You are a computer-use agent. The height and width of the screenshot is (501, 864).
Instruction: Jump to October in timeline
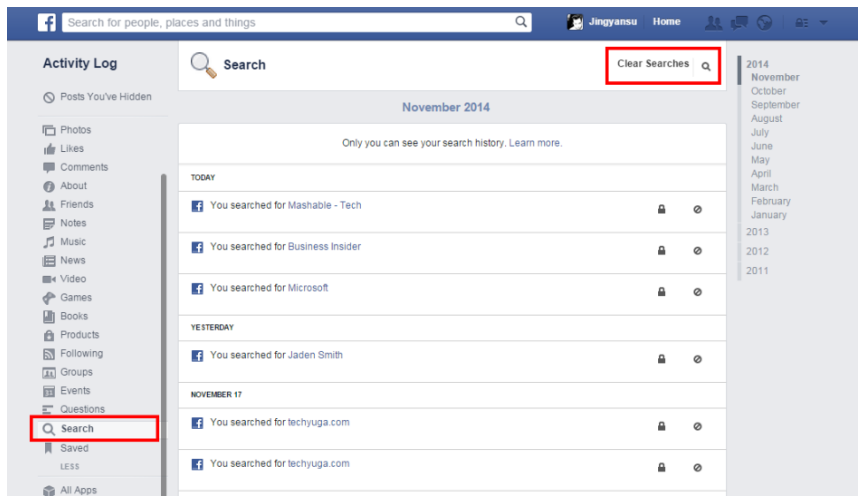(768, 91)
